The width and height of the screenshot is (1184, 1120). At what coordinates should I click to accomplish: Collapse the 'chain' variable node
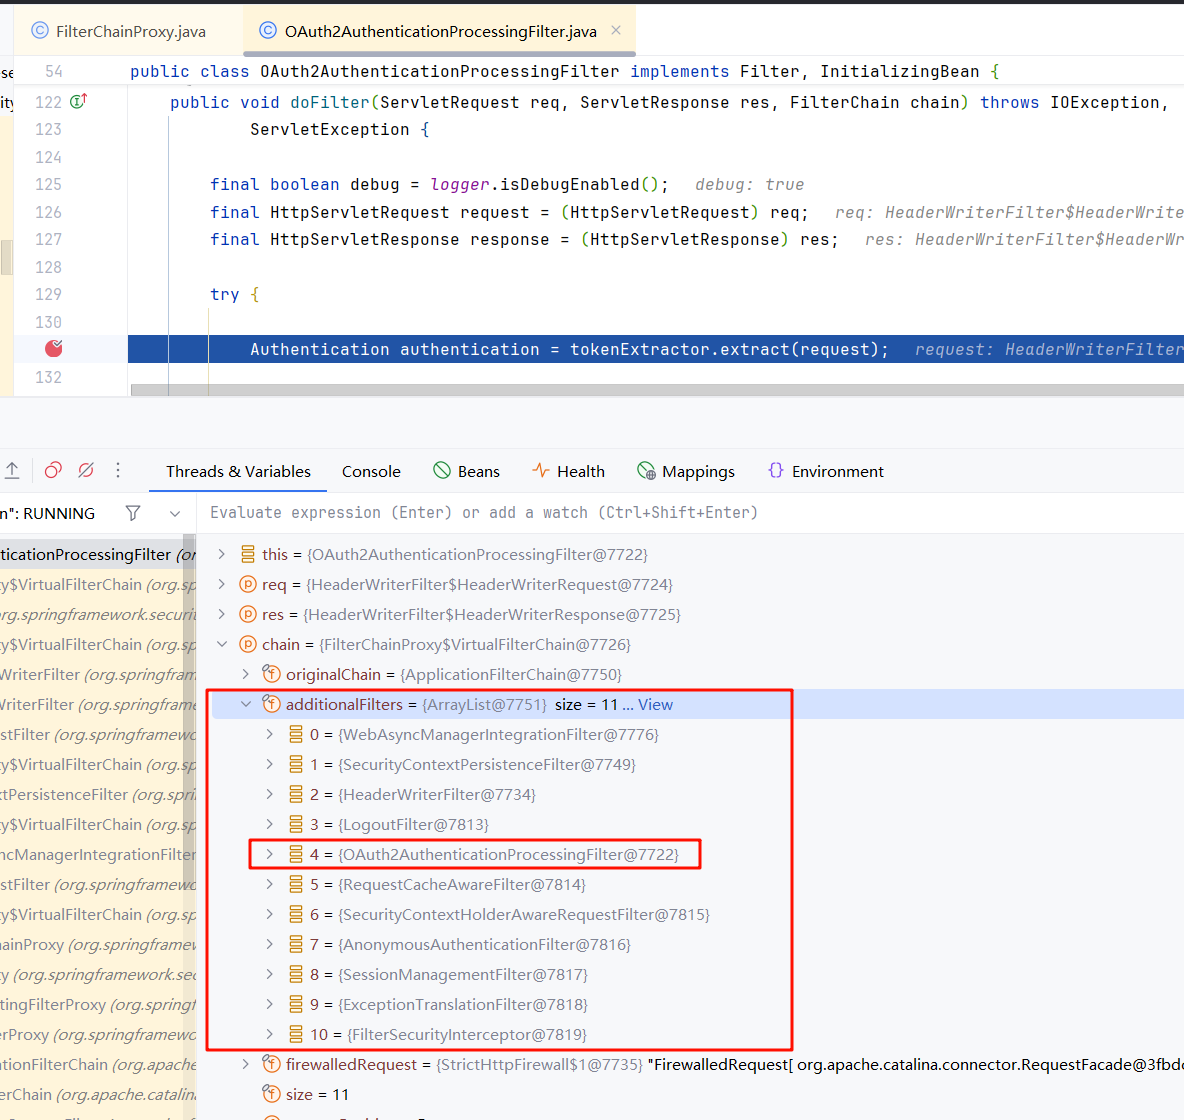click(x=221, y=644)
